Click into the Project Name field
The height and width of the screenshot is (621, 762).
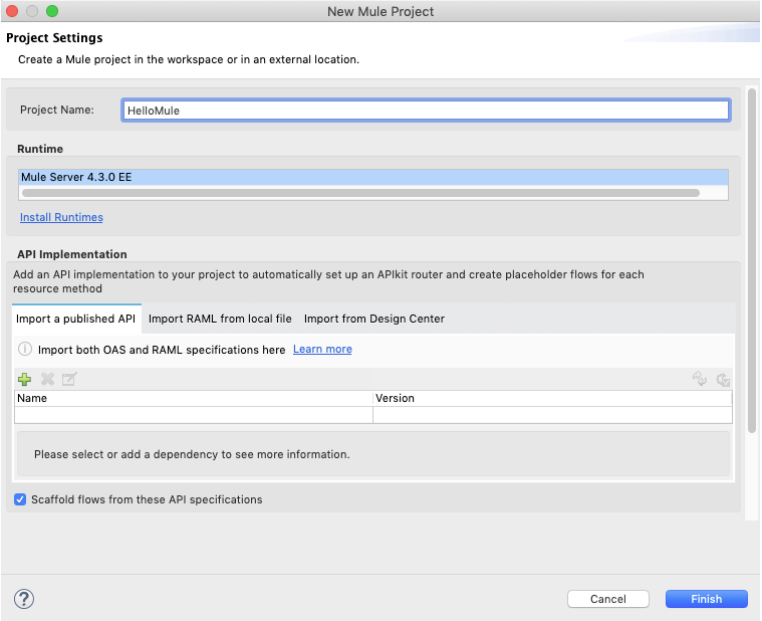pos(426,110)
